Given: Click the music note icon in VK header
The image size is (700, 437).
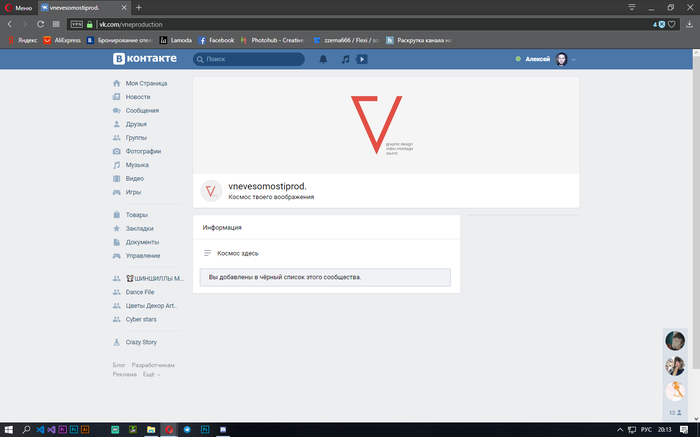Looking at the screenshot, I should pyautogui.click(x=345, y=60).
